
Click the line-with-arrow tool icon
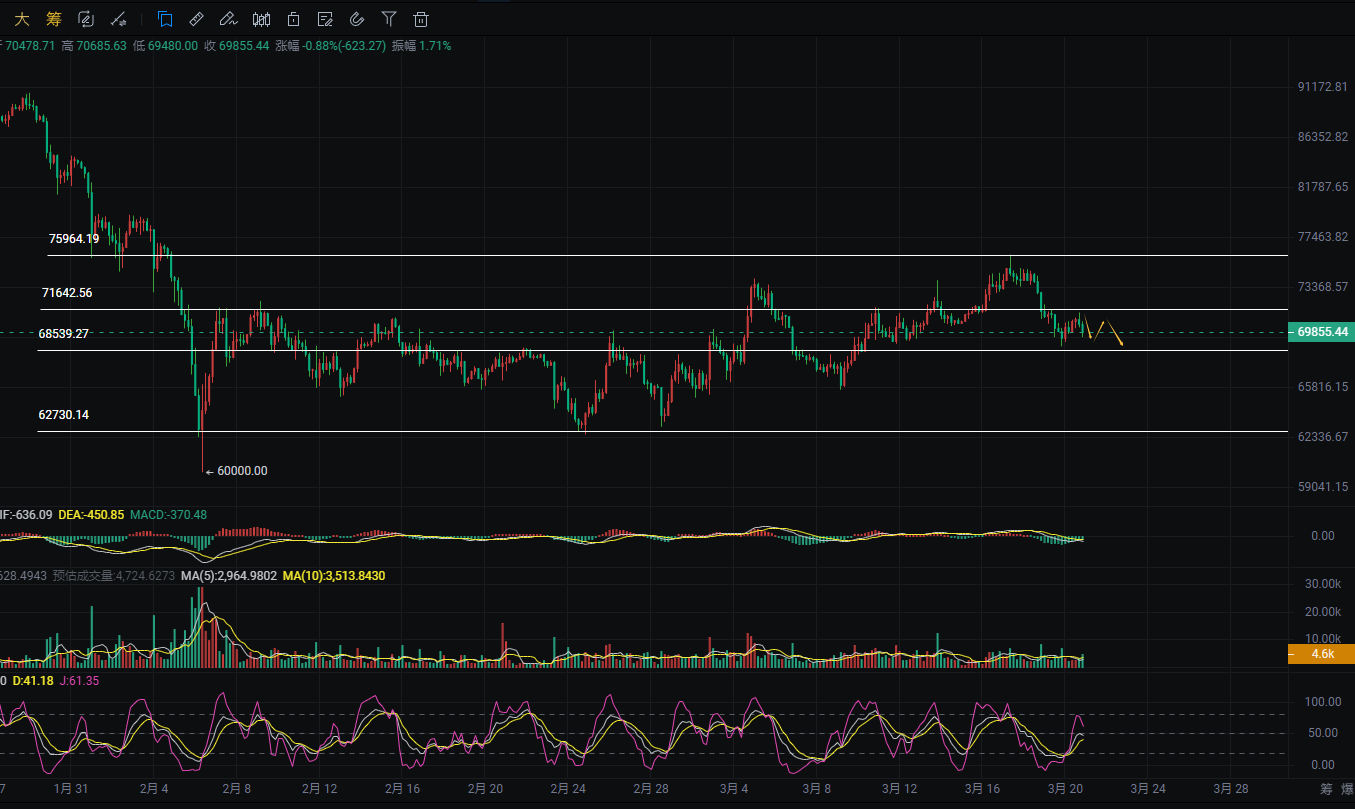pos(118,18)
